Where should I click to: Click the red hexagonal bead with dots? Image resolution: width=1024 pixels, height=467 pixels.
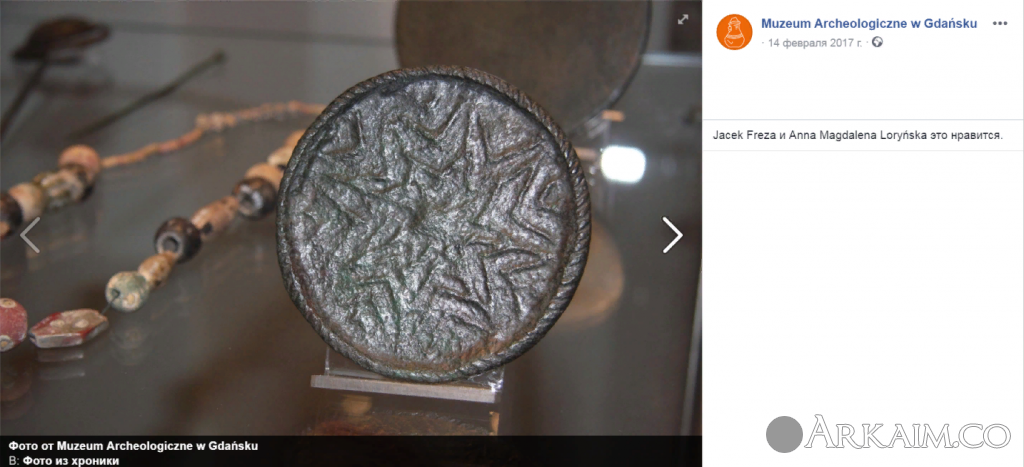pyautogui.click(x=67, y=329)
